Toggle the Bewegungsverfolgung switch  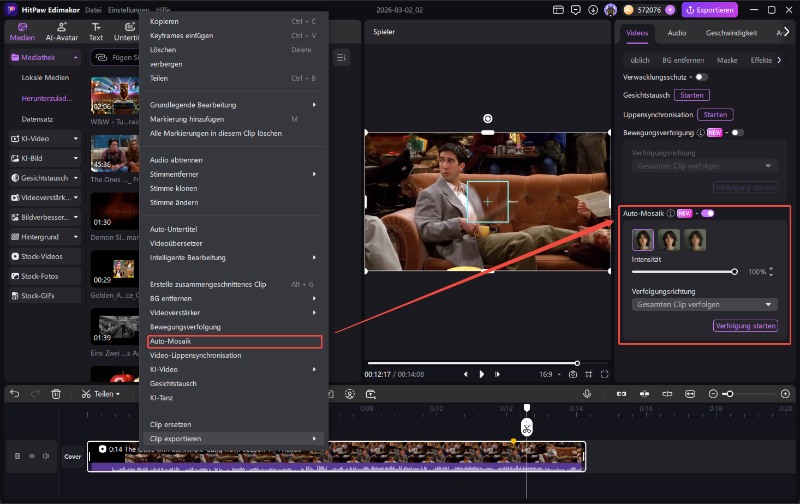tap(737, 133)
